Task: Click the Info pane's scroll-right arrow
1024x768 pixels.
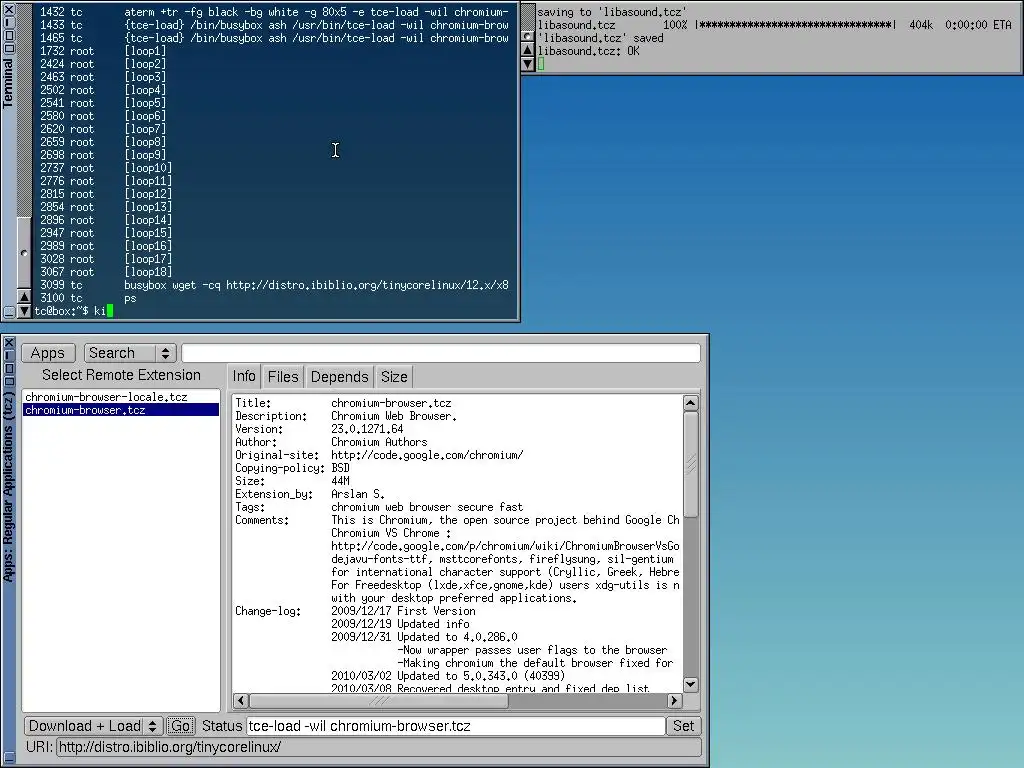Action: (x=675, y=701)
